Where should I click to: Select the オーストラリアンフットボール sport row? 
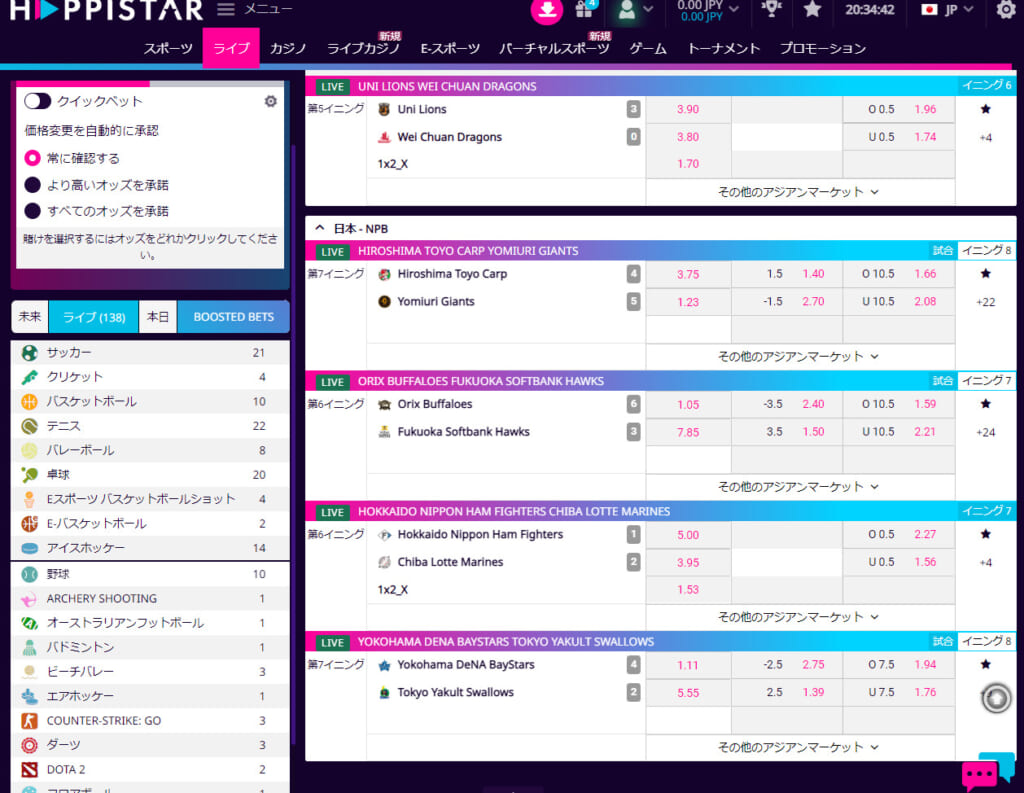tap(150, 623)
